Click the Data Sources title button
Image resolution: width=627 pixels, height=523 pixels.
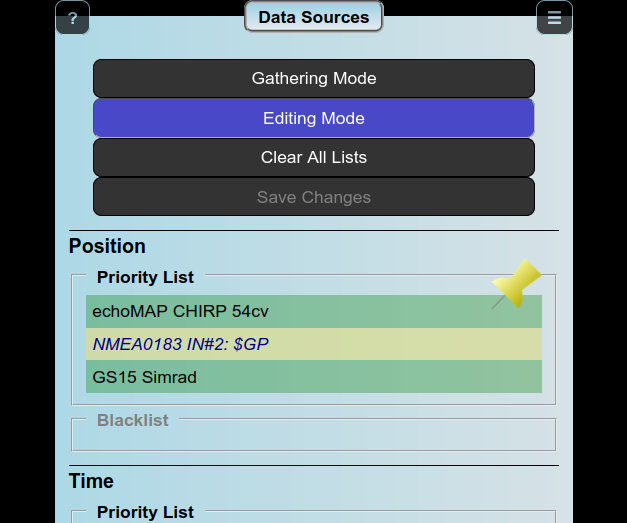tap(313, 17)
